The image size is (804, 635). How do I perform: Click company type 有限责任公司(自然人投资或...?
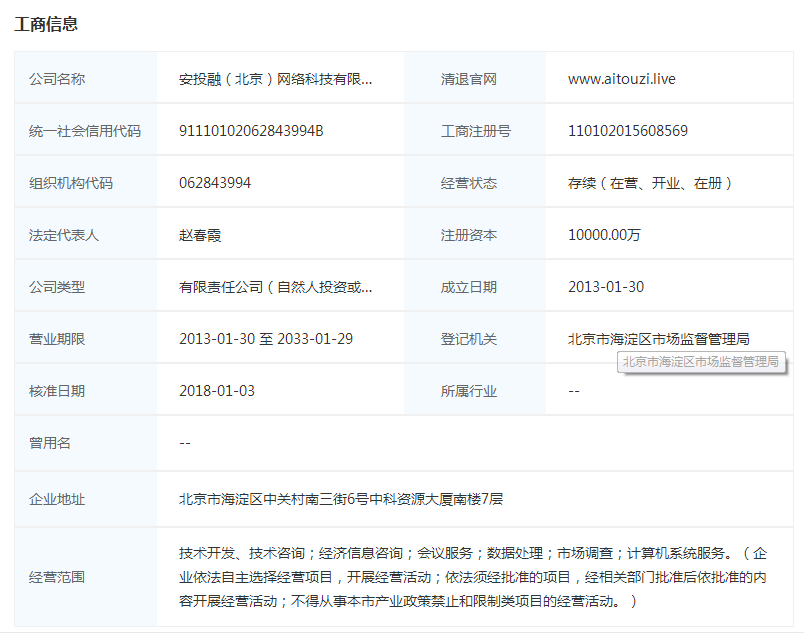pos(275,287)
